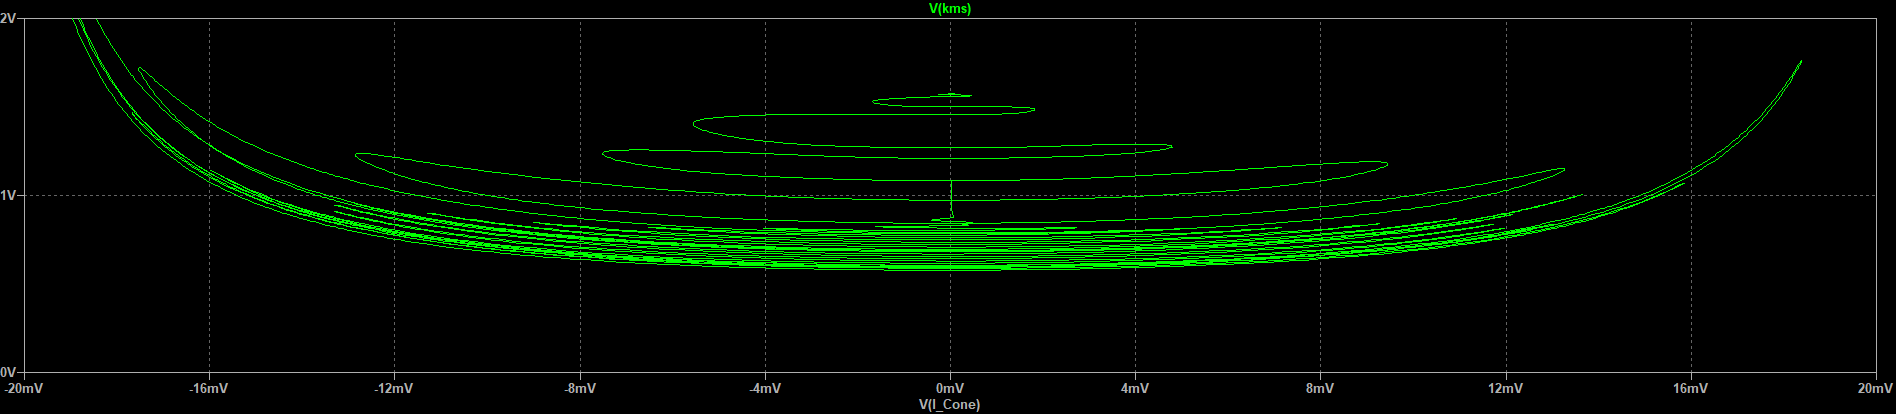Click the 20mV horizontal axis tick

[1874, 388]
